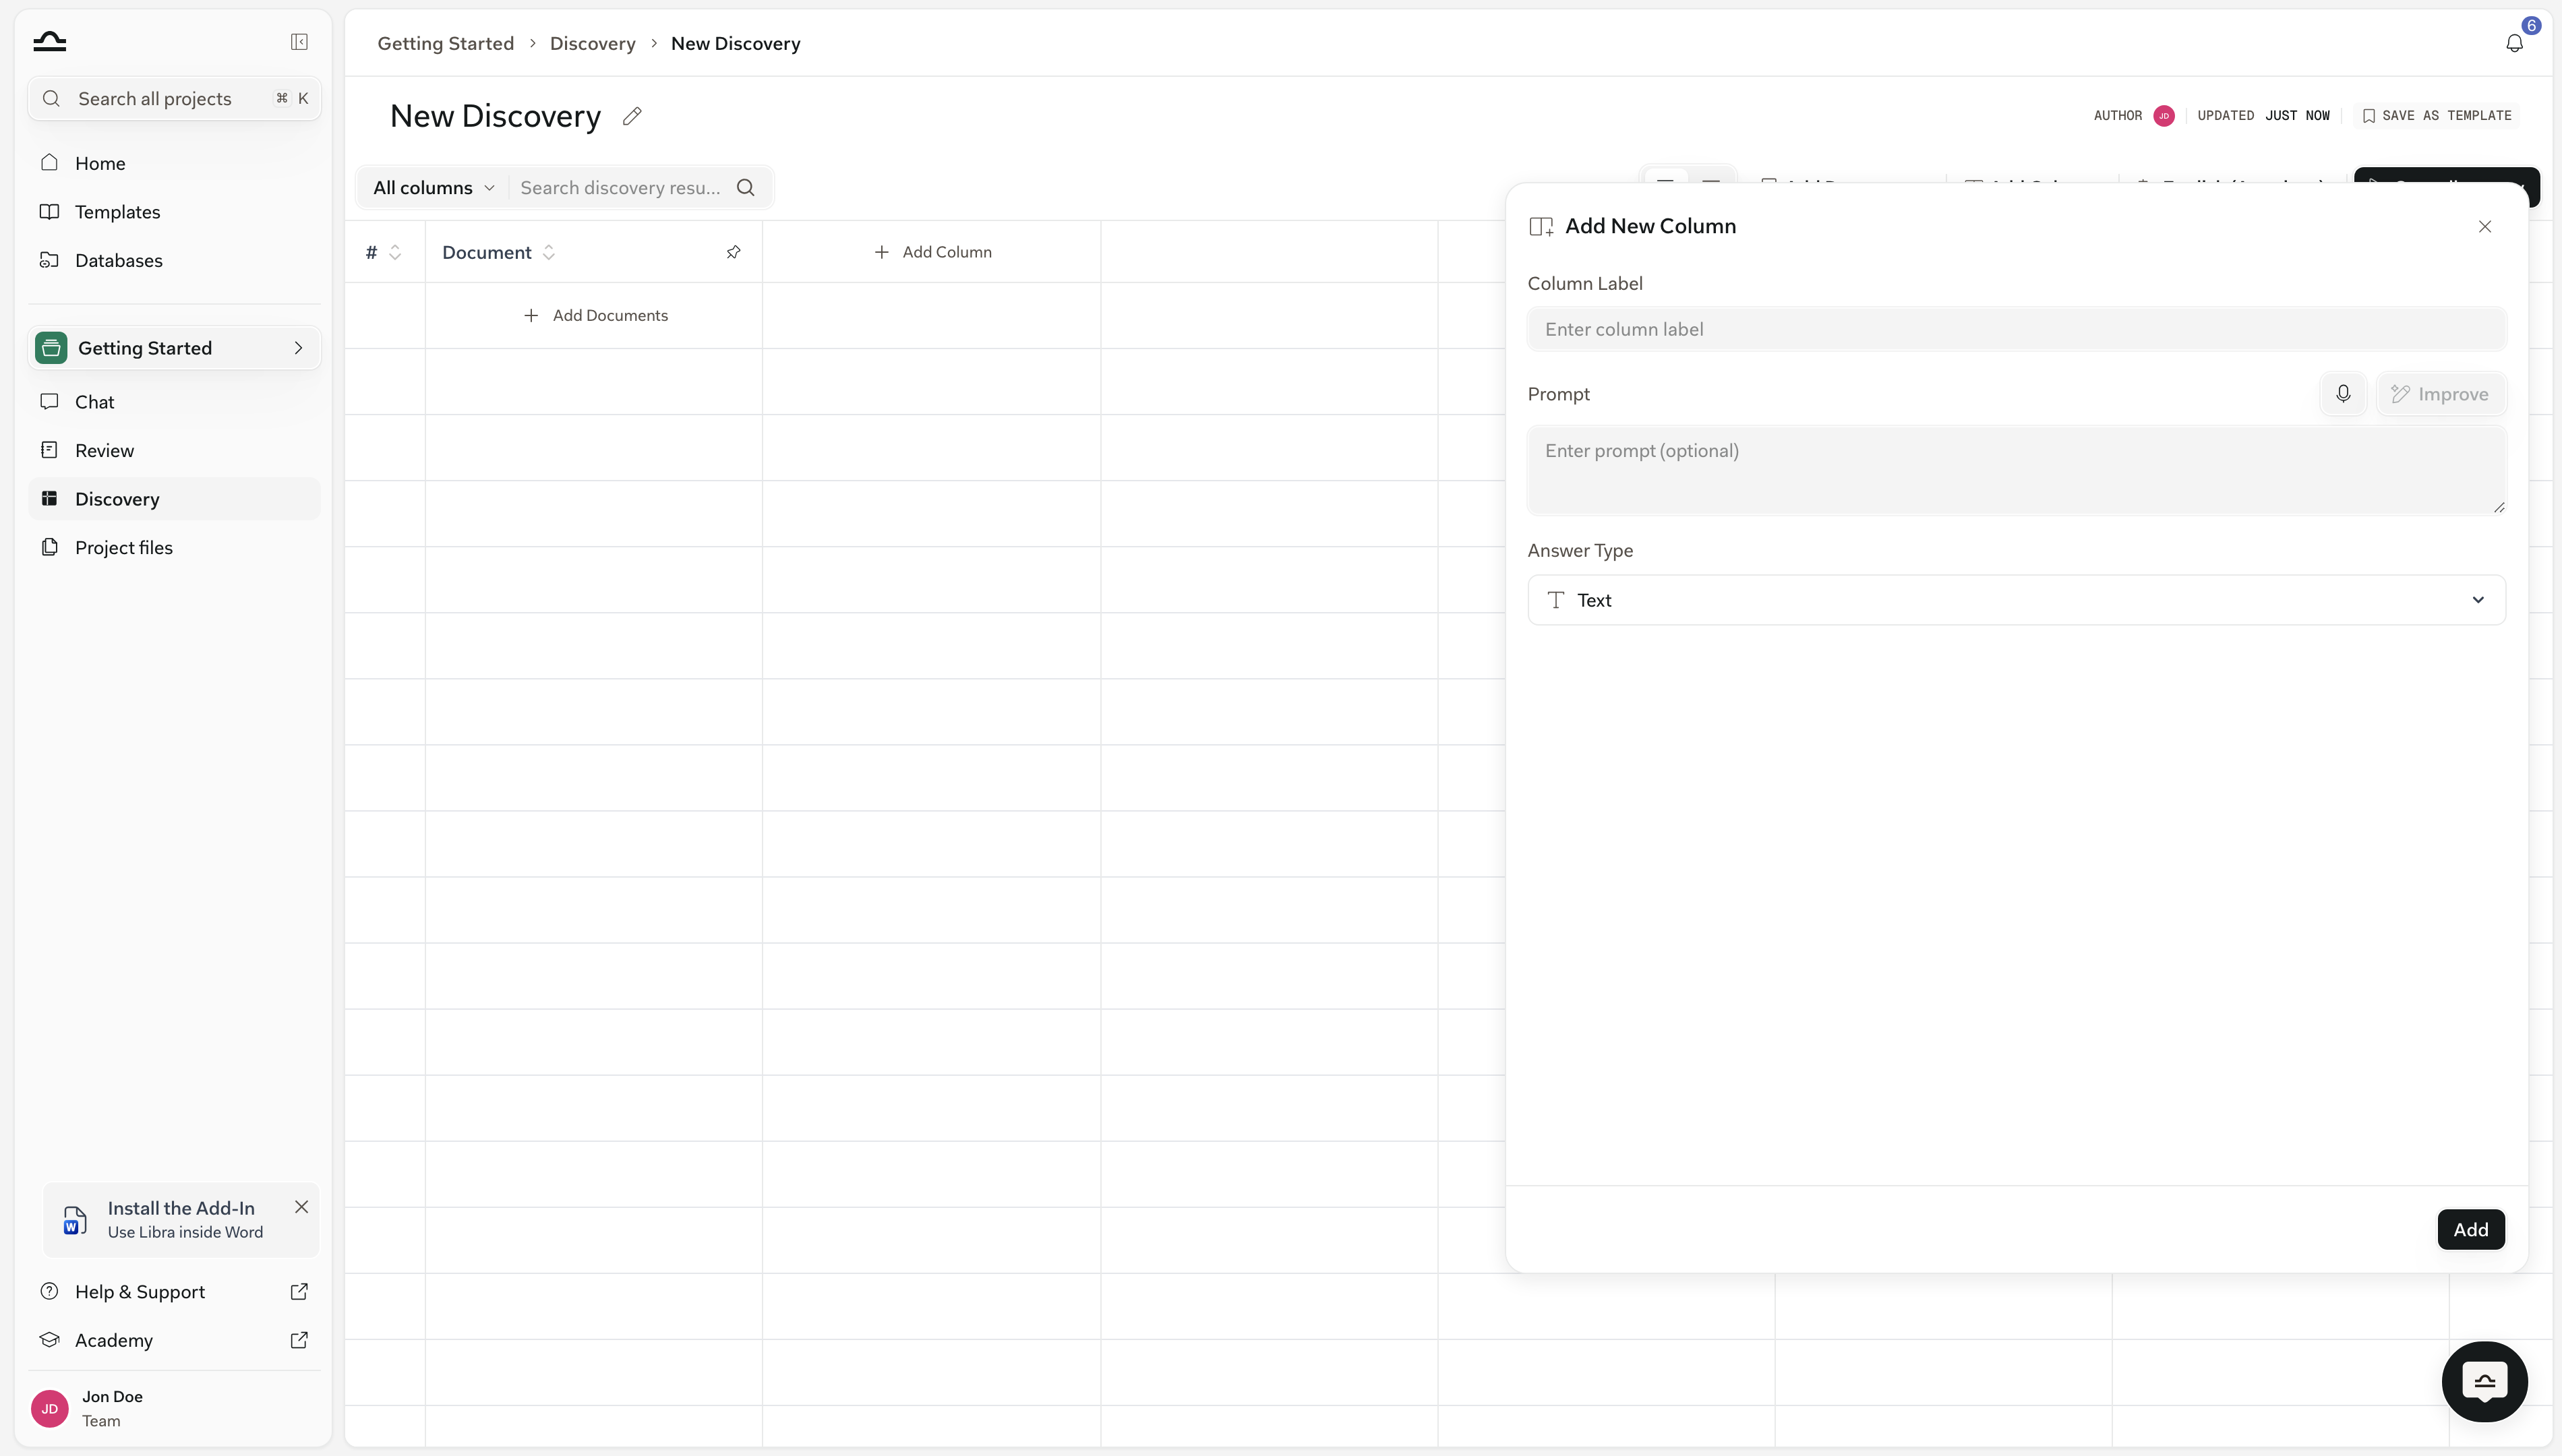This screenshot has height=1456, width=2562.
Task: Go to Review in the sidebar
Action: coord(174,450)
